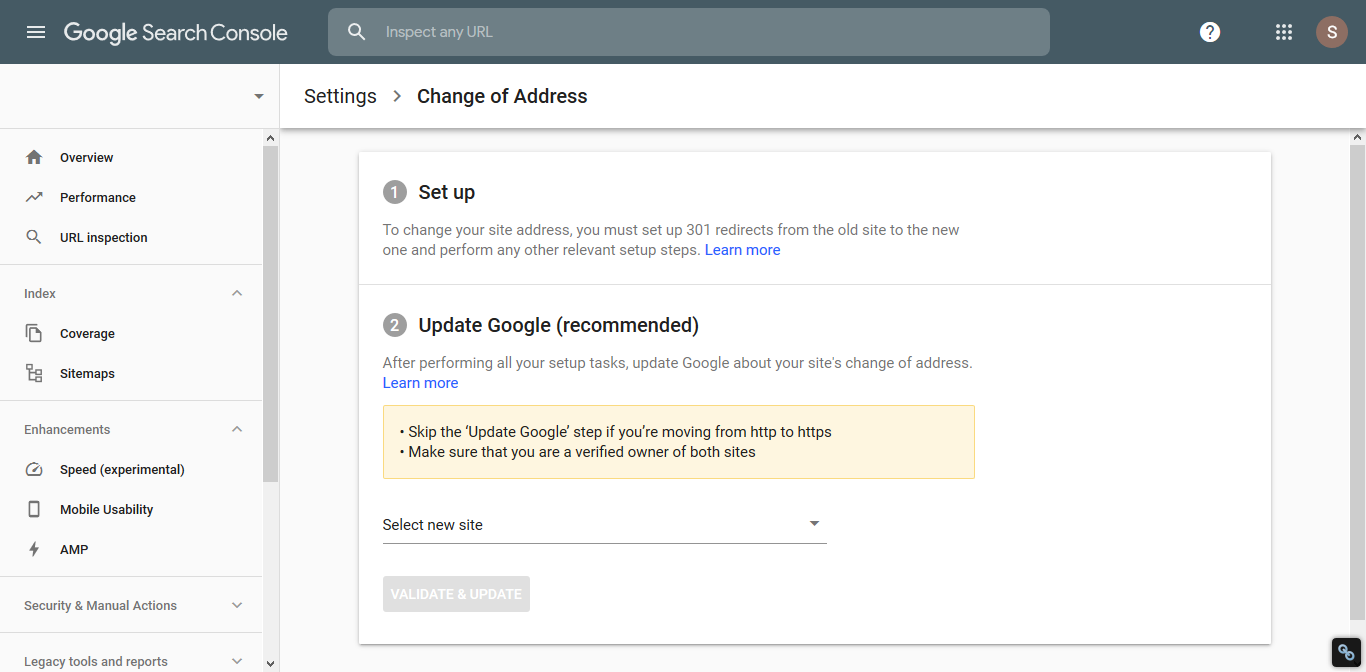Image resolution: width=1366 pixels, height=672 pixels.
Task: Collapse the Index section
Action: click(237, 294)
